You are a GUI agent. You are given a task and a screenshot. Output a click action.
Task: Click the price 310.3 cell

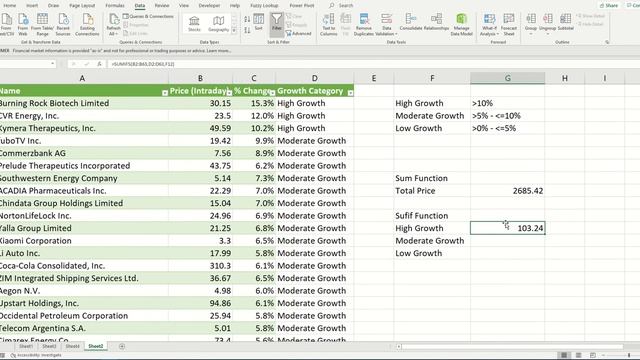[200, 266]
